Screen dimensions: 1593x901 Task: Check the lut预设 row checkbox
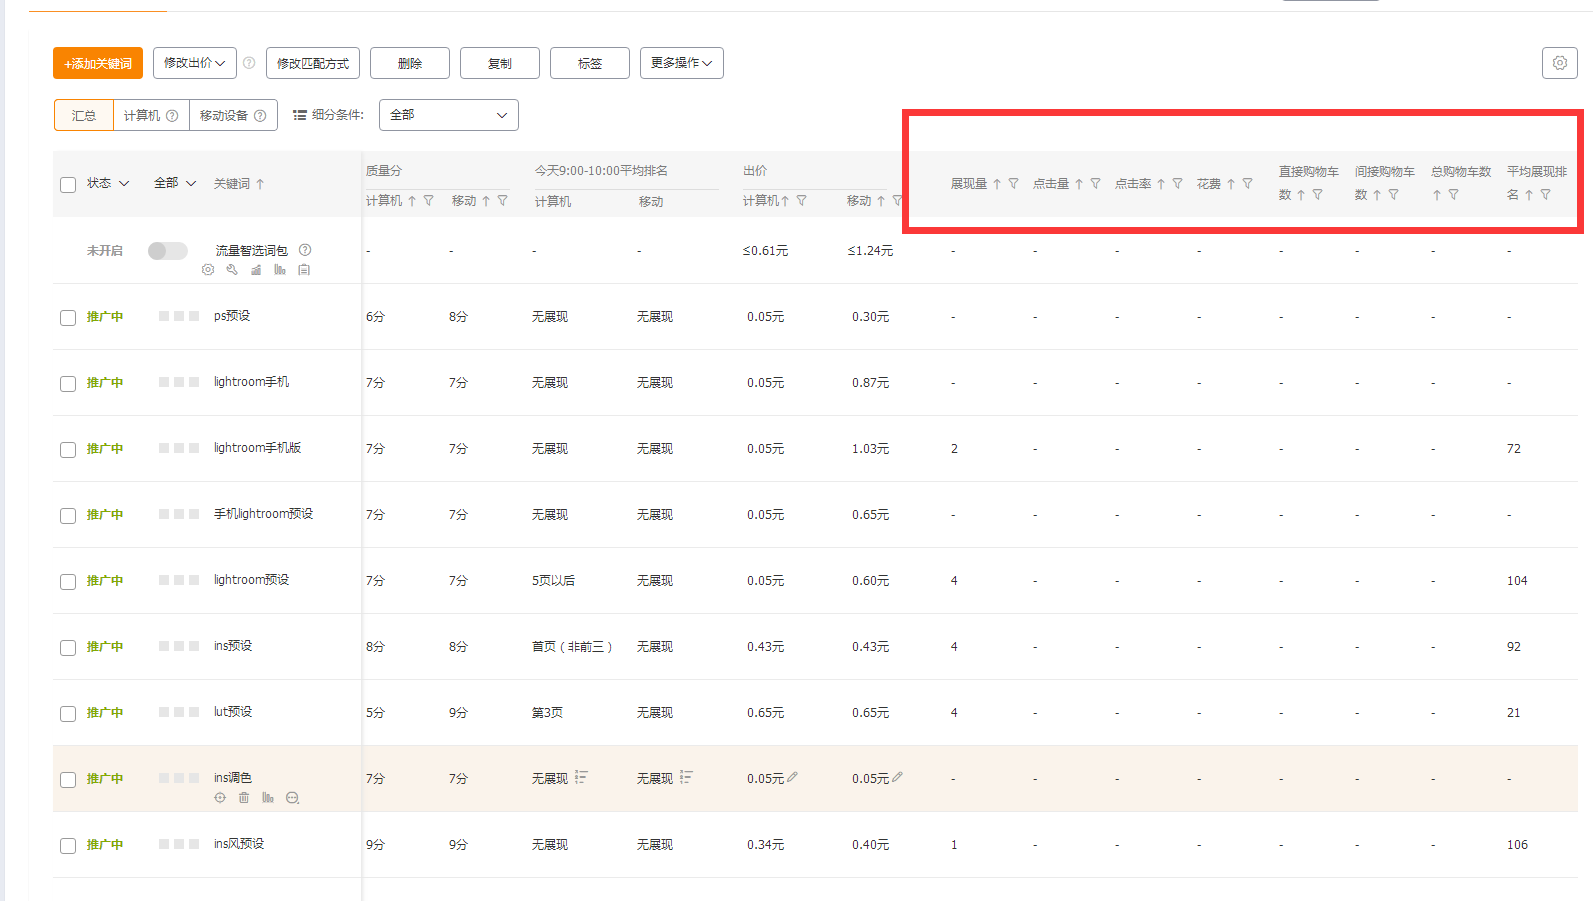click(68, 714)
